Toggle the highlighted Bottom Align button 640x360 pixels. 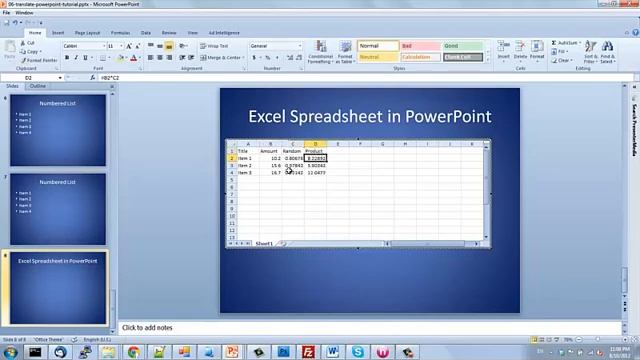click(x=169, y=46)
